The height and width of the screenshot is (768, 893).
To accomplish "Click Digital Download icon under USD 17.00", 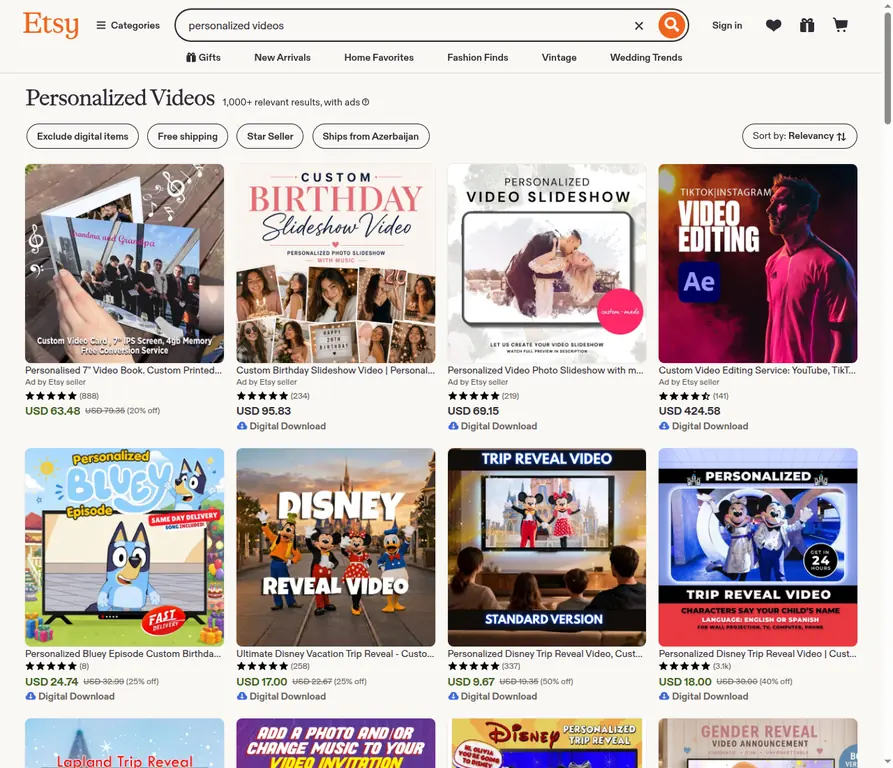I will click(242, 696).
